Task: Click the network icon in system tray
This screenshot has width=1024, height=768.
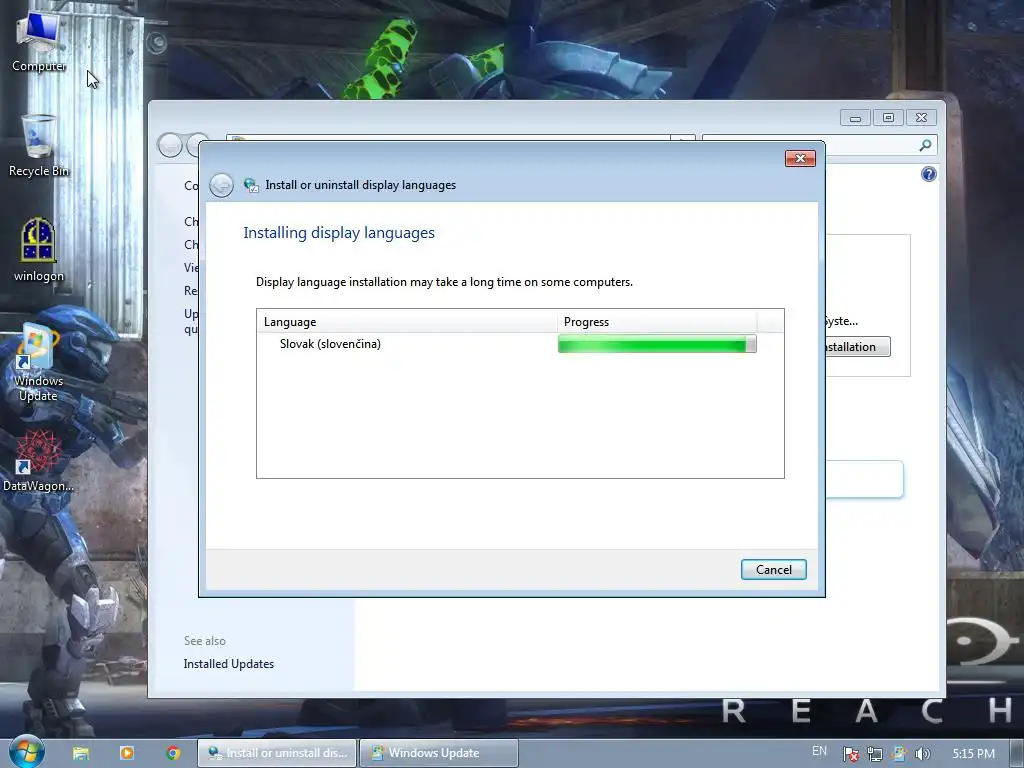Action: pyautogui.click(x=874, y=754)
